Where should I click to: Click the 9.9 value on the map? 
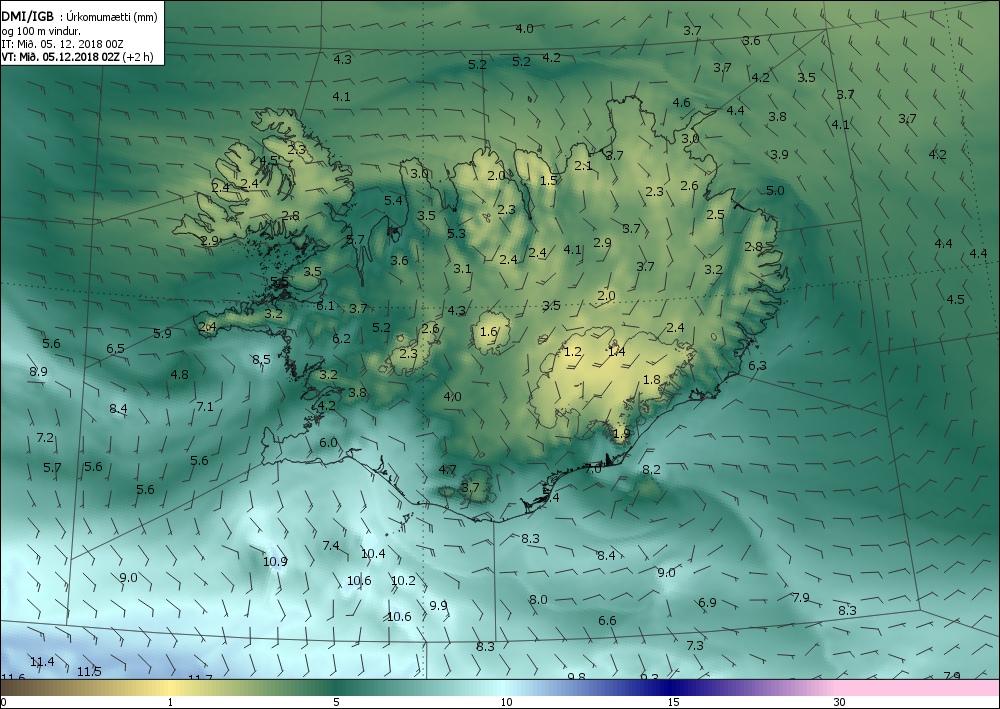coord(438,606)
